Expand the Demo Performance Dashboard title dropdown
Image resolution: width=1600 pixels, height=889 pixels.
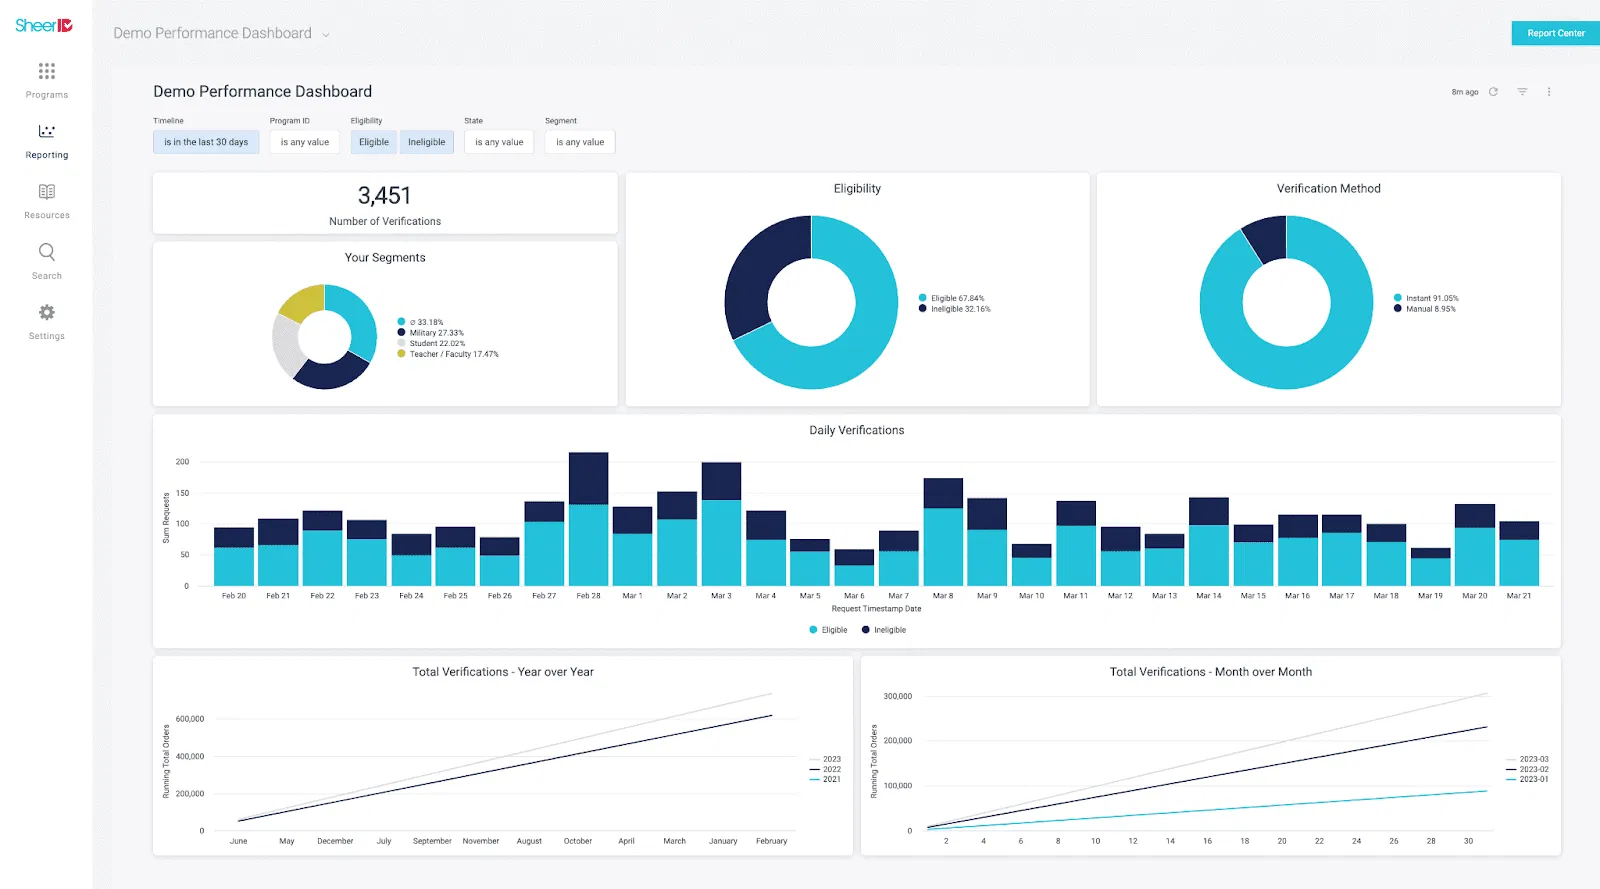pyautogui.click(x=325, y=34)
